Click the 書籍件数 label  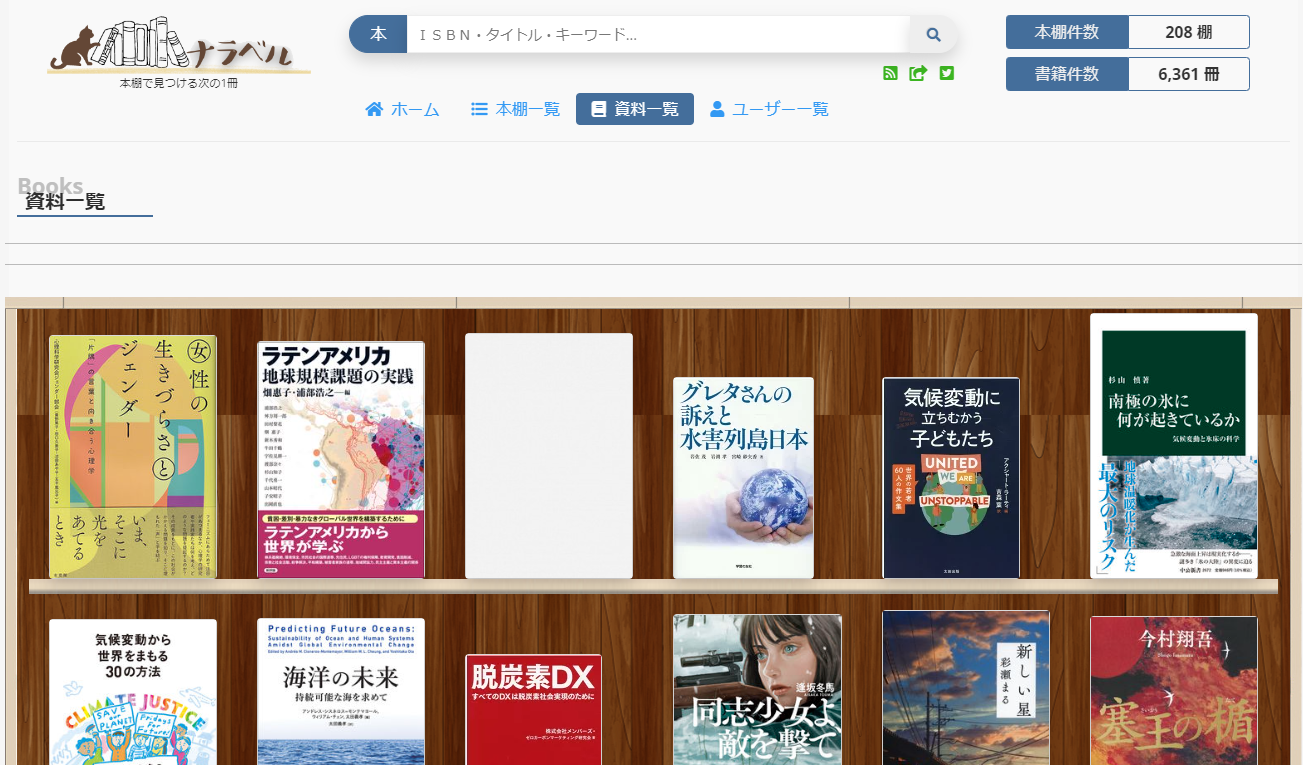(1067, 74)
